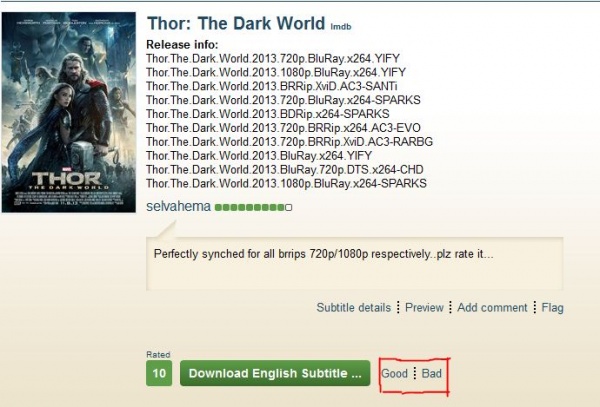The image size is (600, 407).
Task: Open the subtitle Preview
Action: [424, 308]
